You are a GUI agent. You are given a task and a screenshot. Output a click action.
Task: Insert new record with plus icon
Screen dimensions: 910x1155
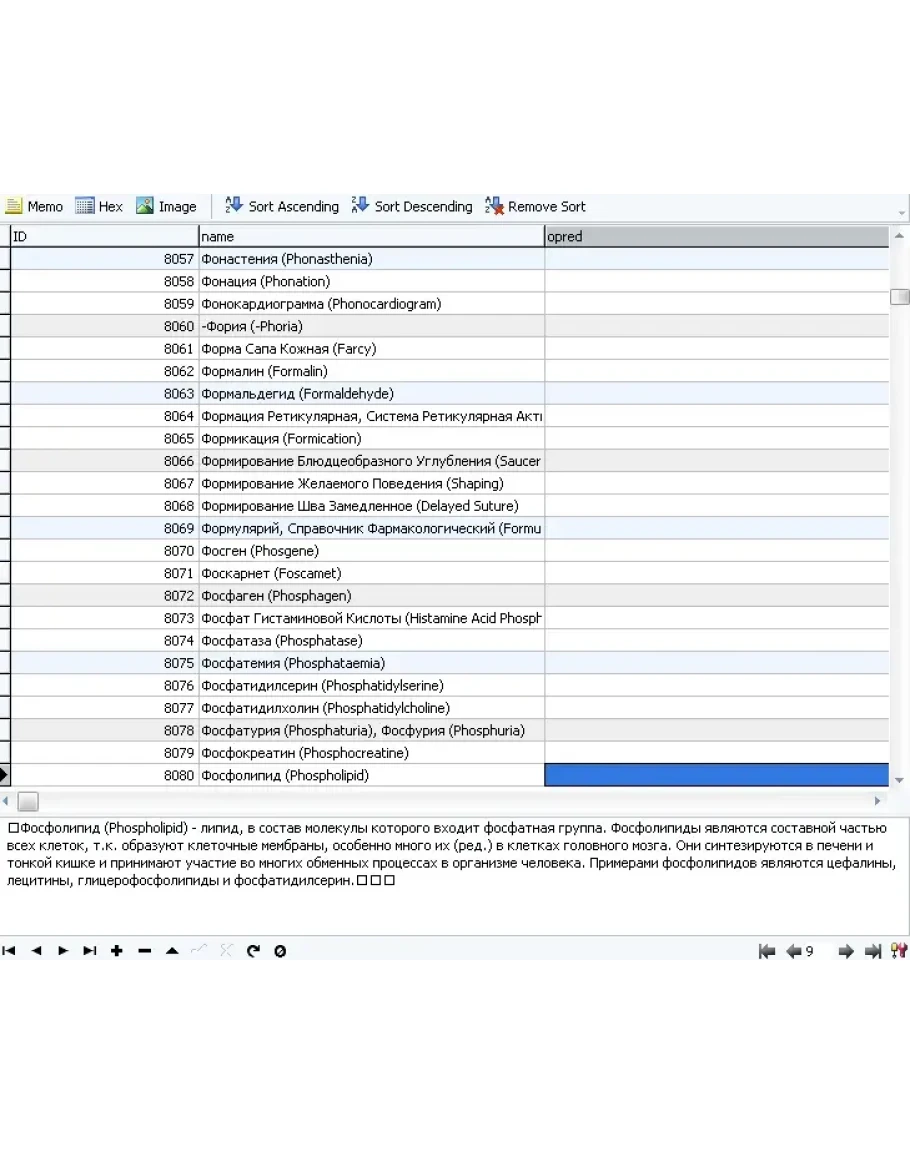click(x=117, y=951)
